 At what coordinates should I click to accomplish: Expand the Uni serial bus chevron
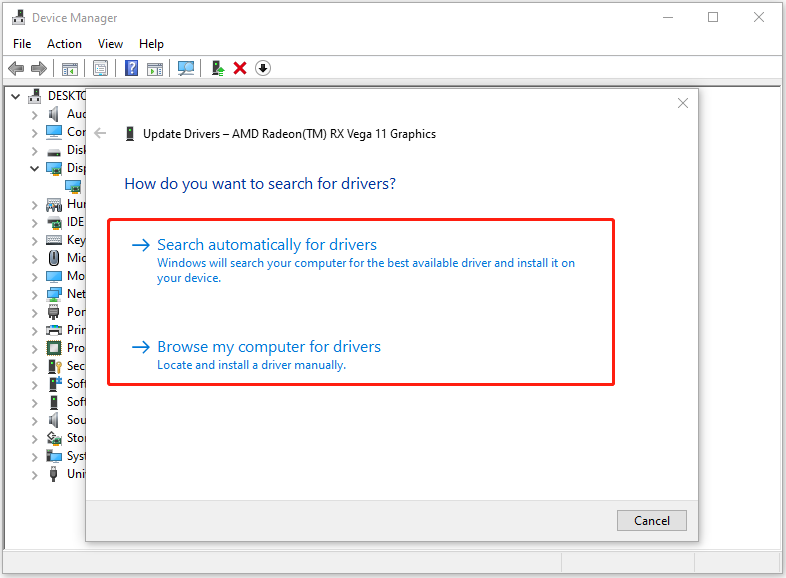tap(34, 475)
